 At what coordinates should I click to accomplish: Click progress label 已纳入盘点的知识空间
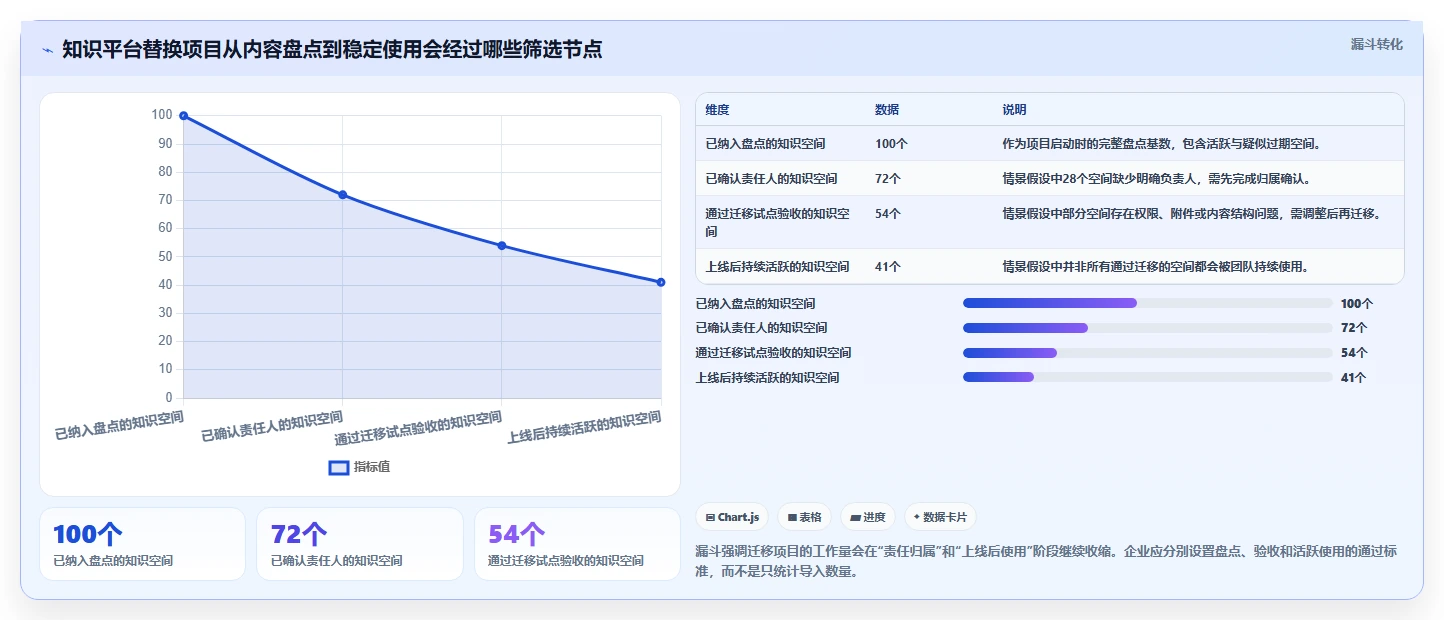click(x=755, y=303)
